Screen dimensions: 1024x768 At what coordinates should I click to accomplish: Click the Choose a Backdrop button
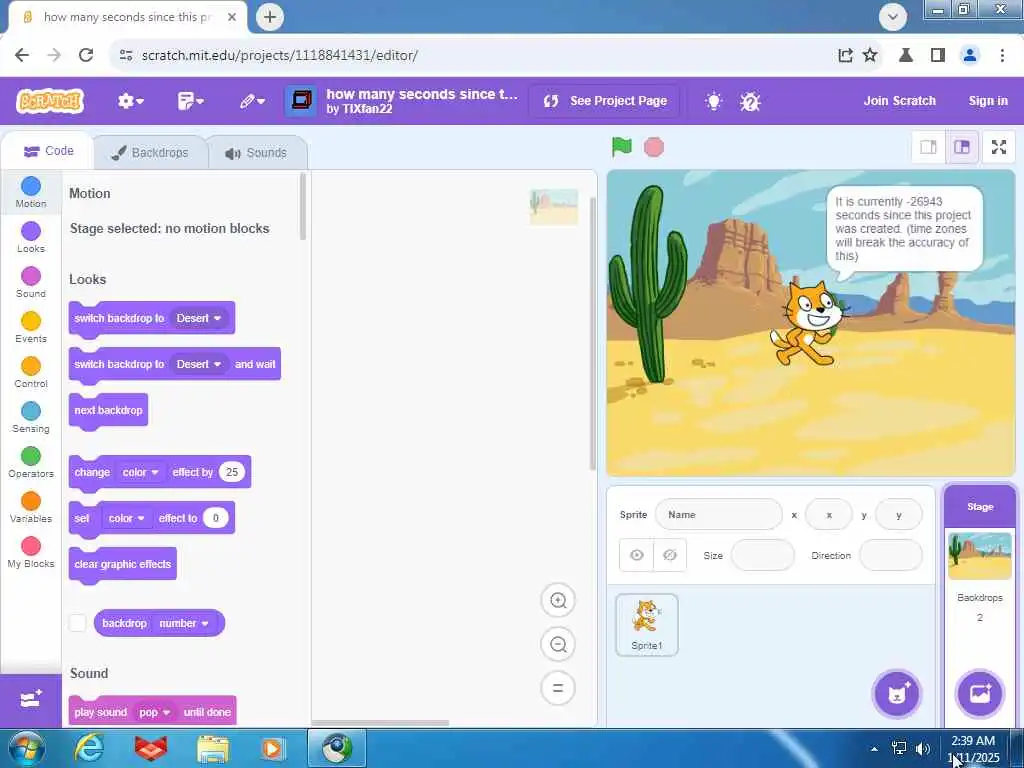pos(980,694)
